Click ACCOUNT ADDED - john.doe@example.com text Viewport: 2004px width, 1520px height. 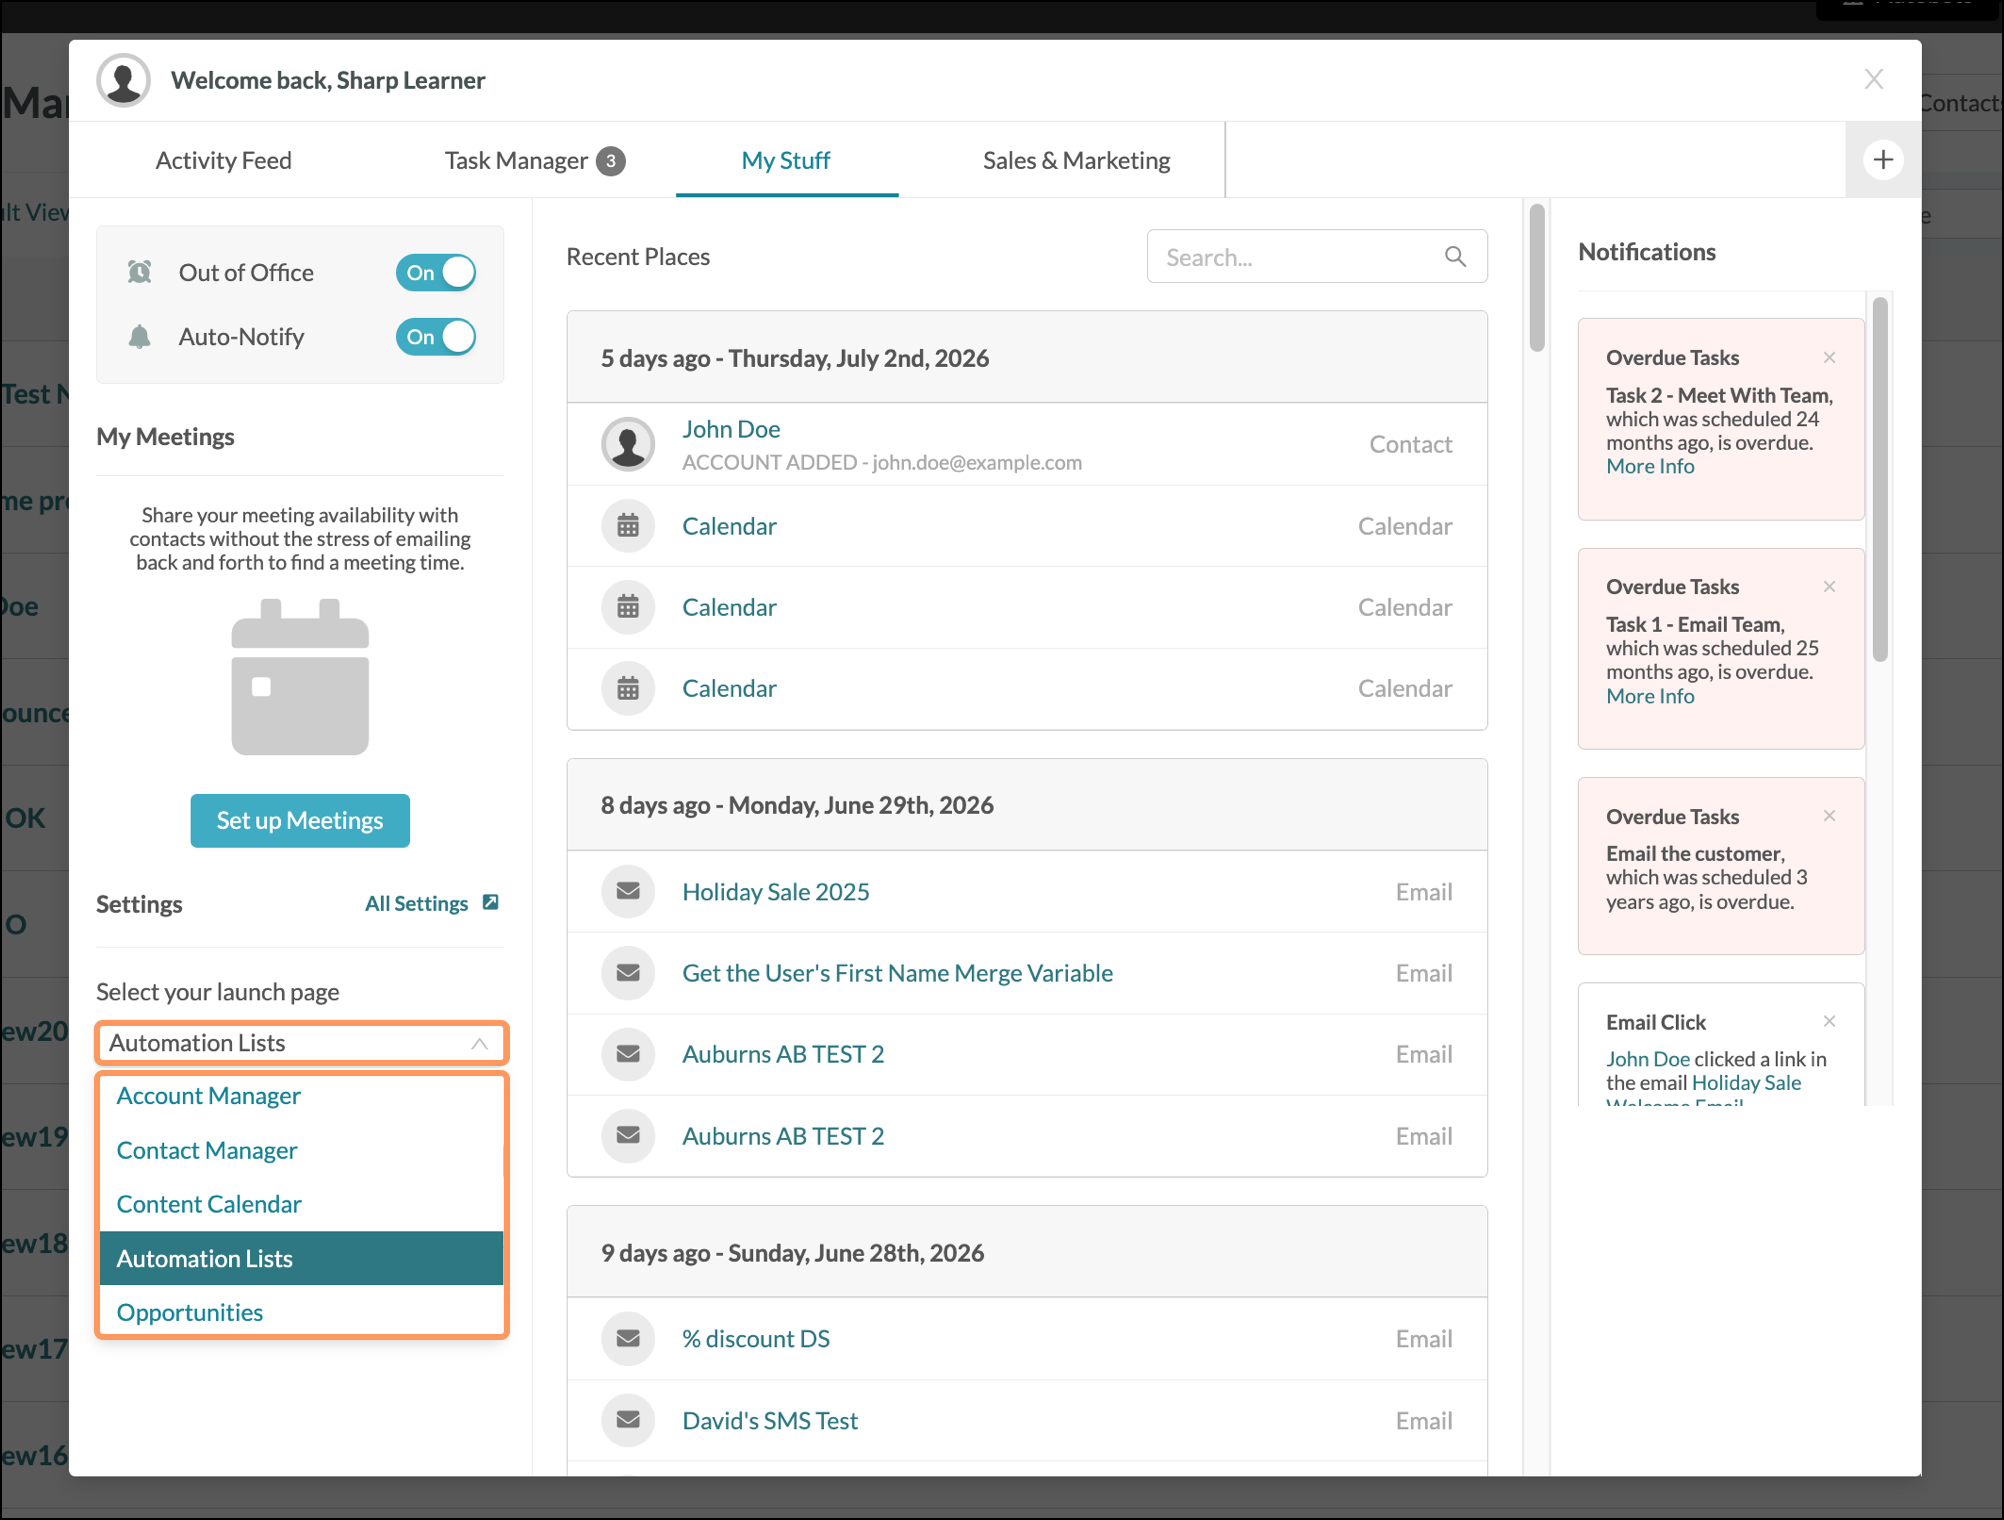882,462
